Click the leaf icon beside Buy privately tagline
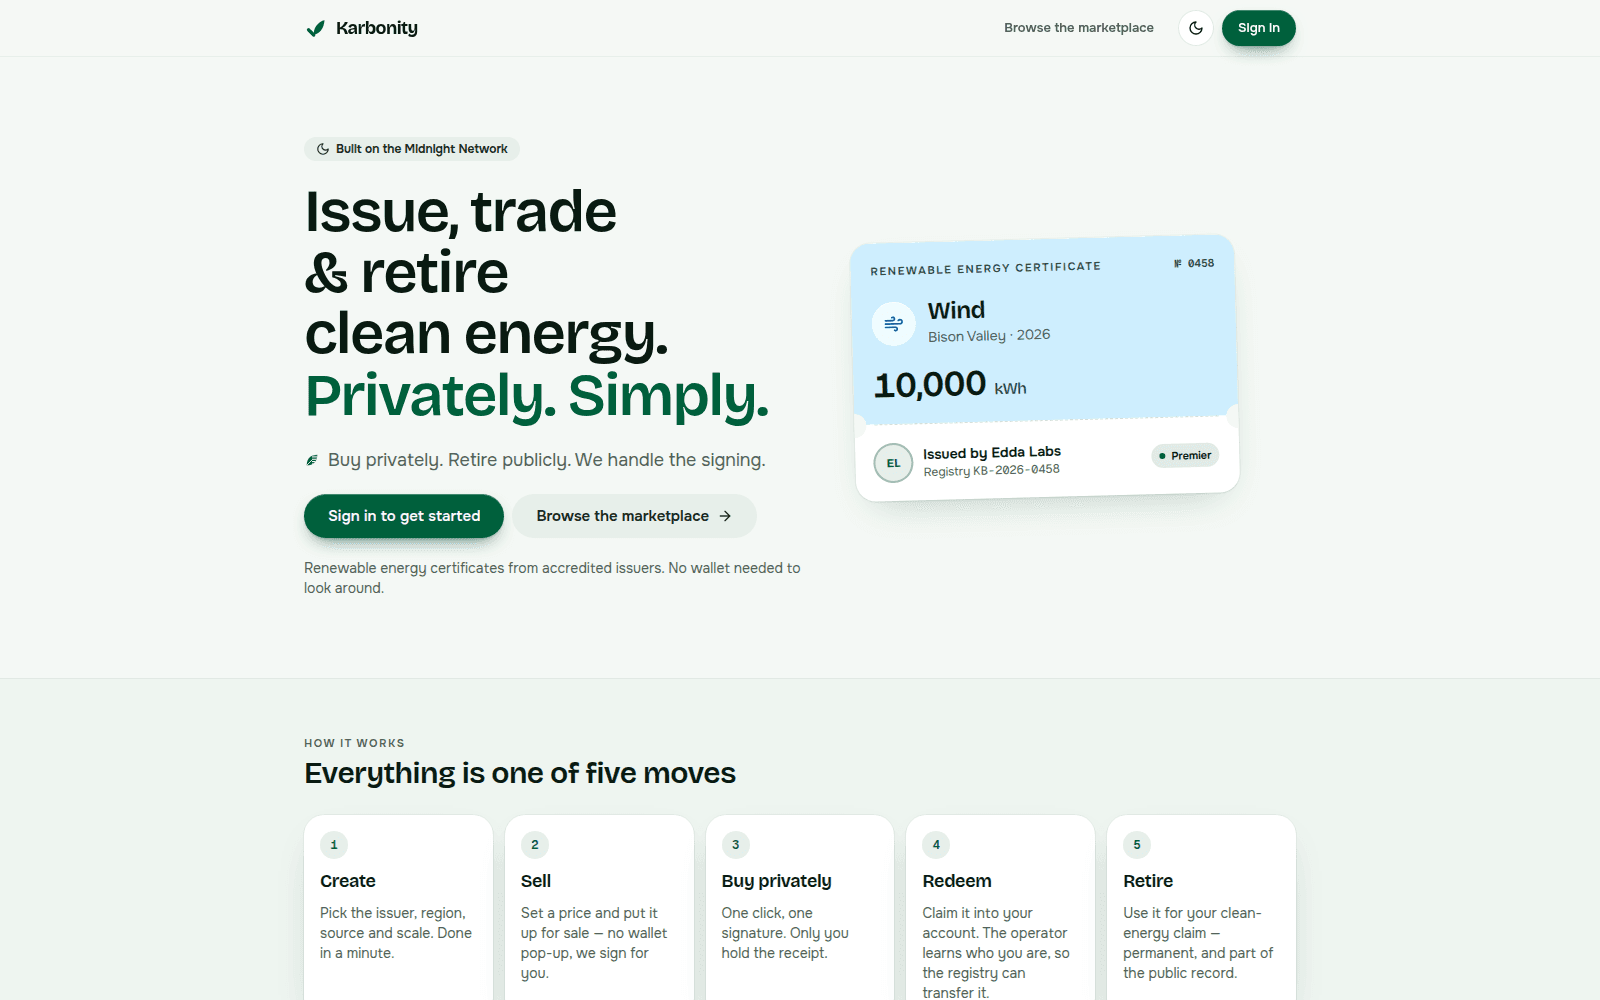Image resolution: width=1600 pixels, height=1000 pixels. pos(312,460)
